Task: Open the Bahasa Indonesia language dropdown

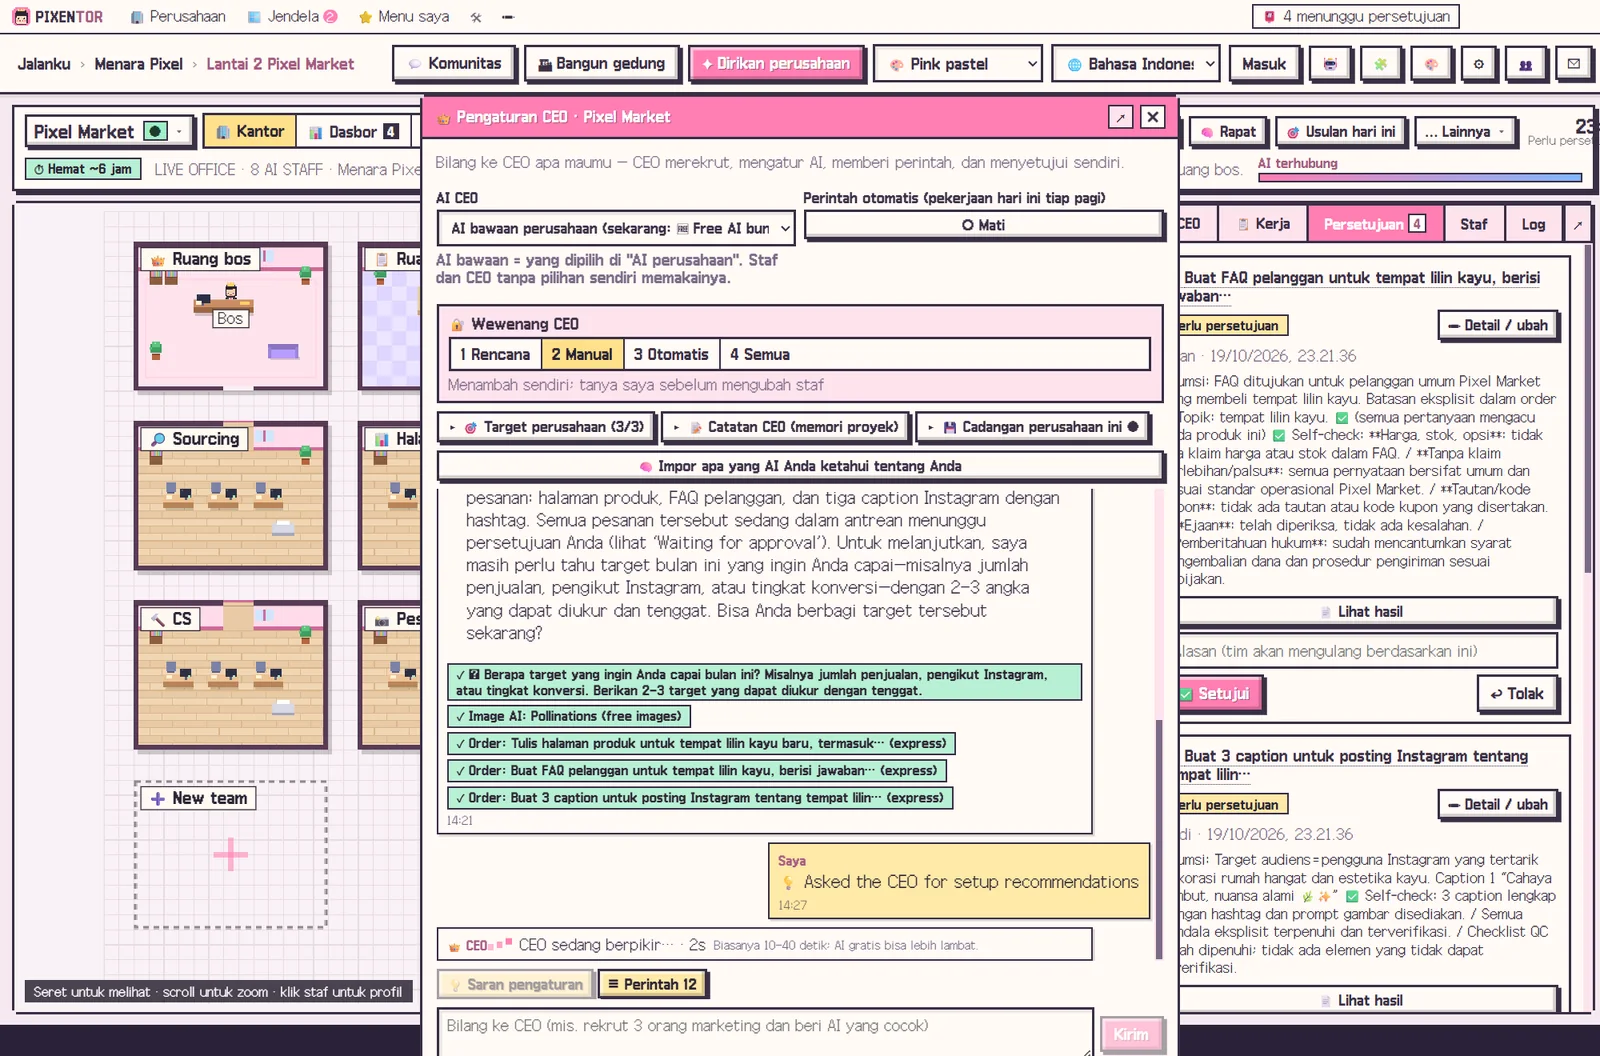Action: tap(1136, 64)
